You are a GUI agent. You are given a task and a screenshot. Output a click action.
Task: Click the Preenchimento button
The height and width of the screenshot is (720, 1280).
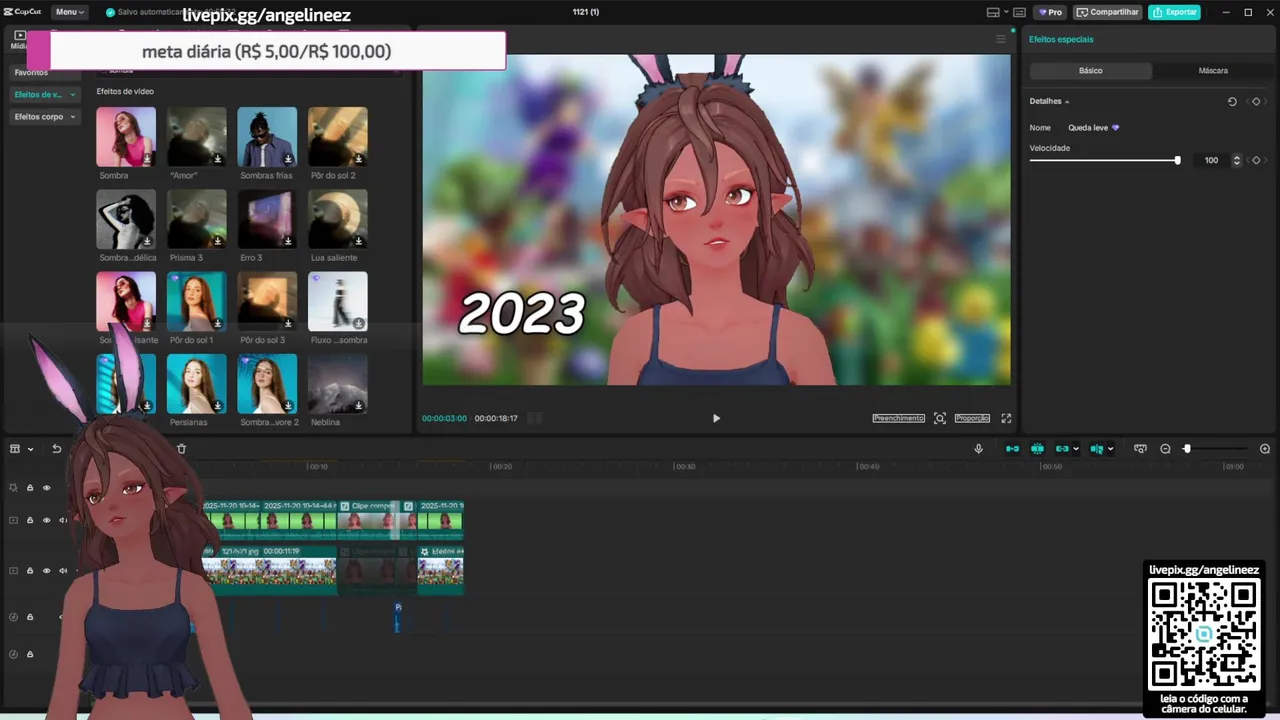[898, 418]
